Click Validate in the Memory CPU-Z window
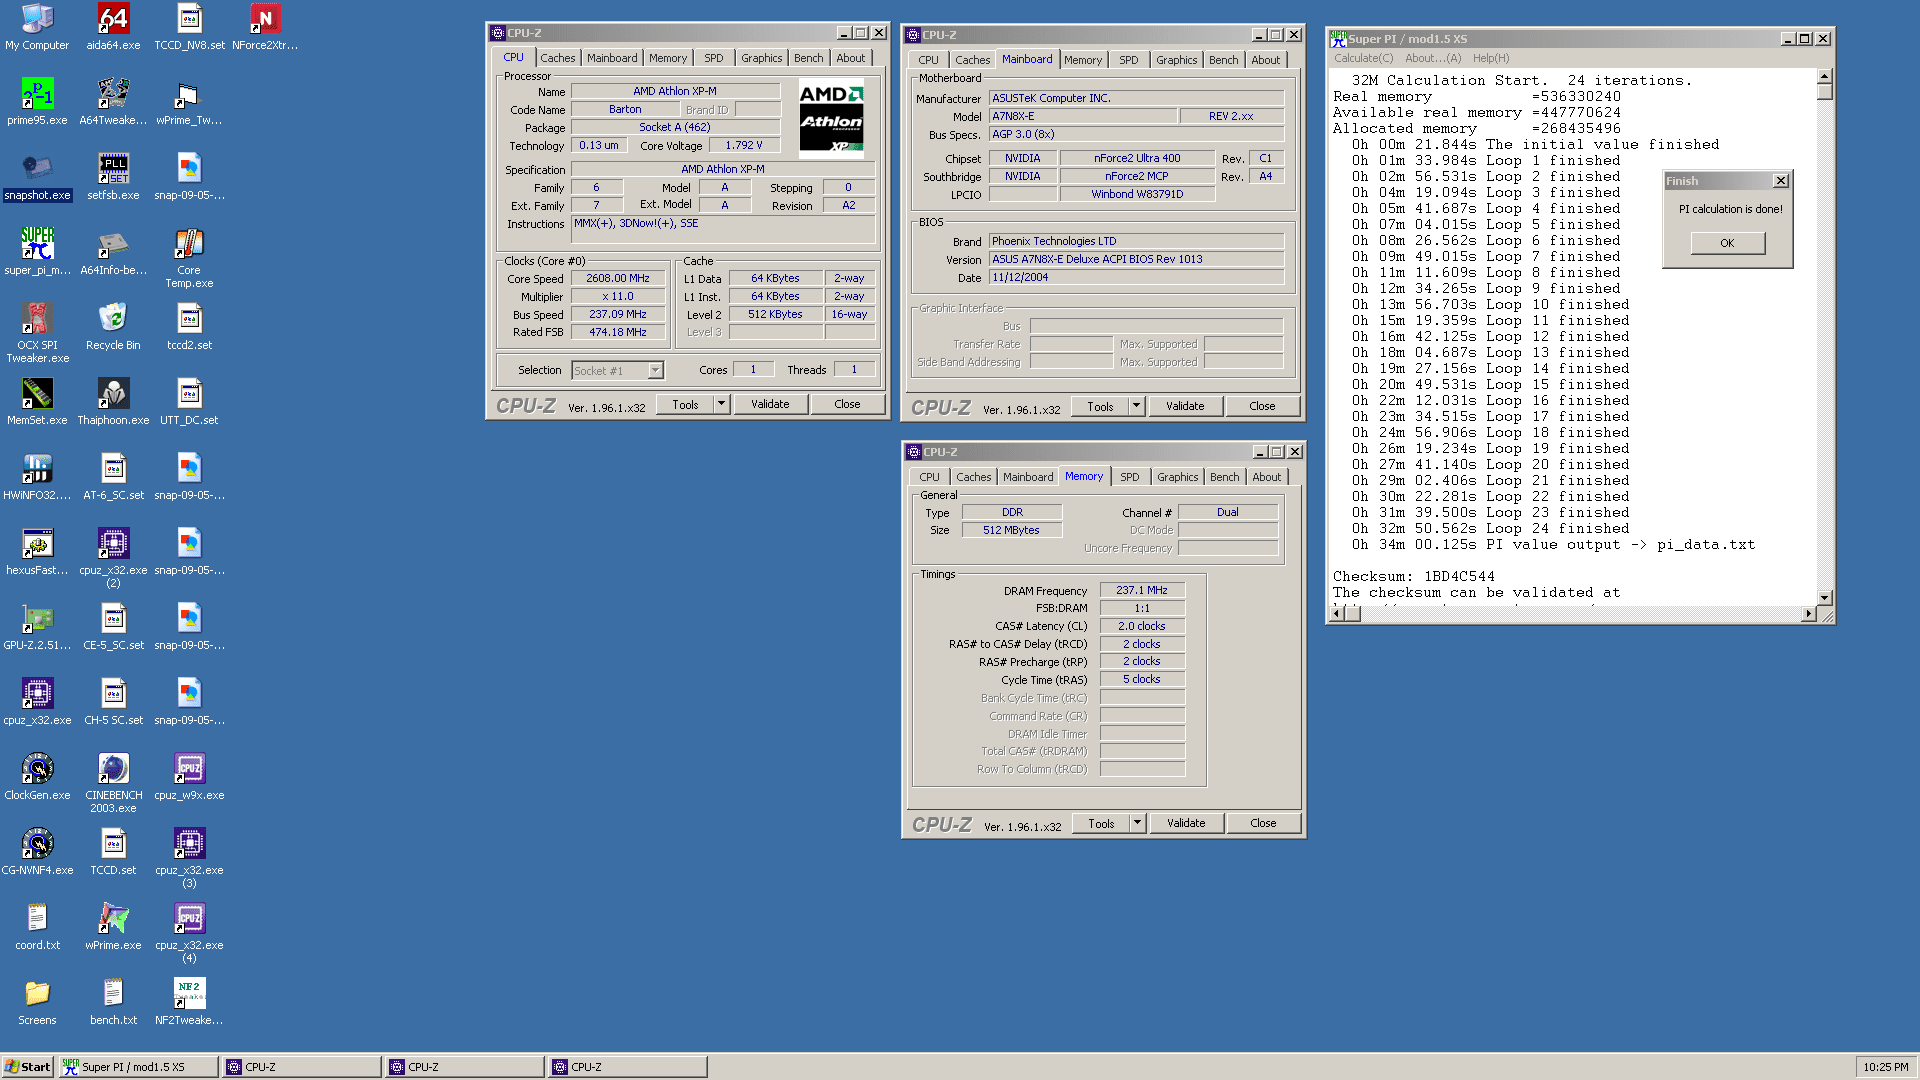Screen dimensions: 1920x1080 coord(1186,823)
